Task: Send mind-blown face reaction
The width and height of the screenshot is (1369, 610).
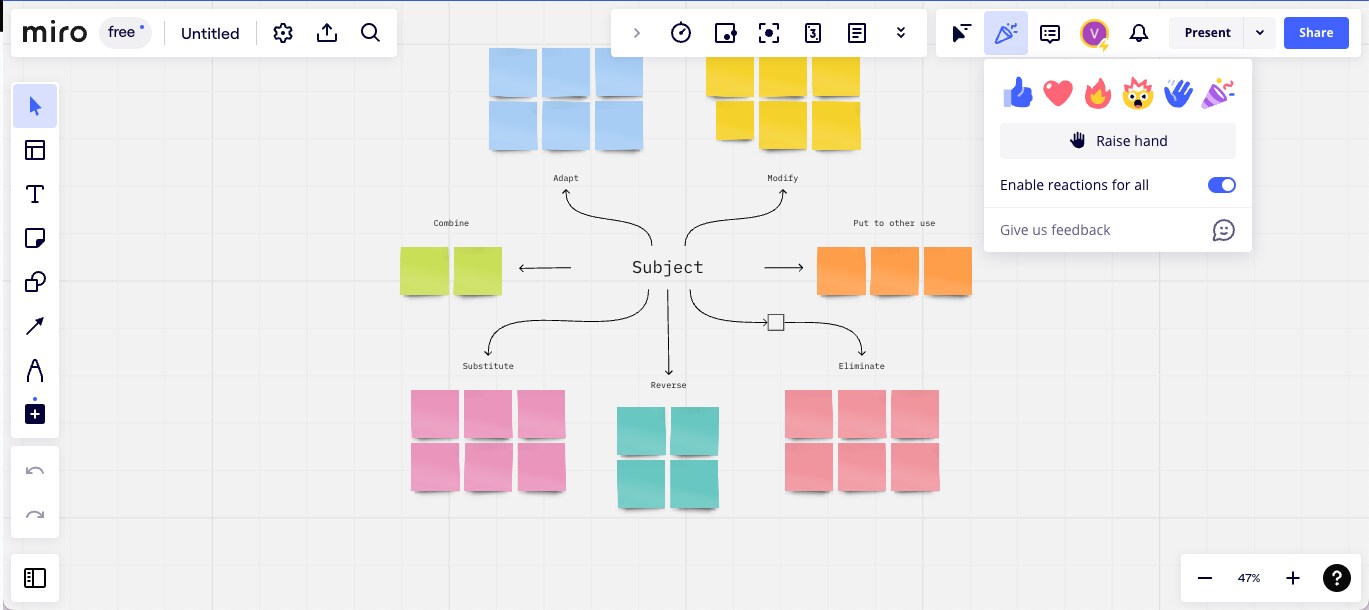Action: coord(1138,93)
